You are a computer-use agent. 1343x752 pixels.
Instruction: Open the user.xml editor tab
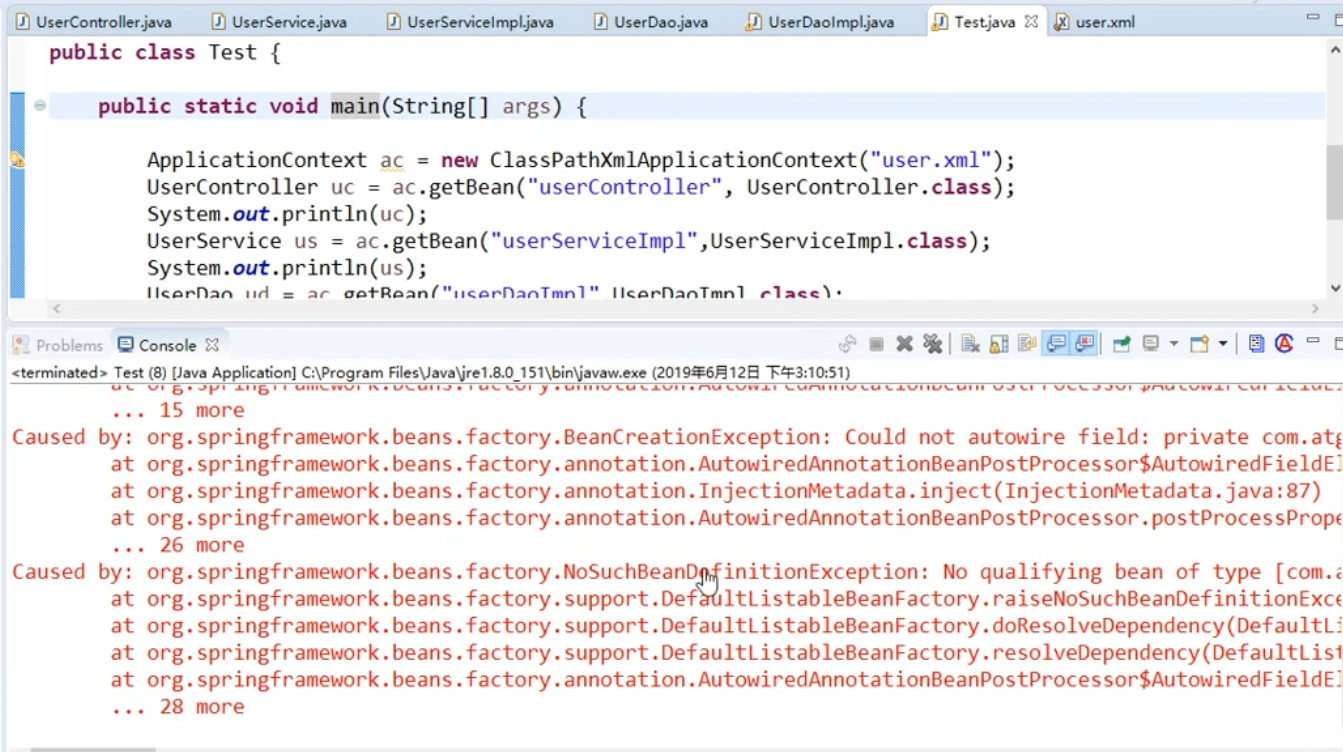tap(1095, 21)
